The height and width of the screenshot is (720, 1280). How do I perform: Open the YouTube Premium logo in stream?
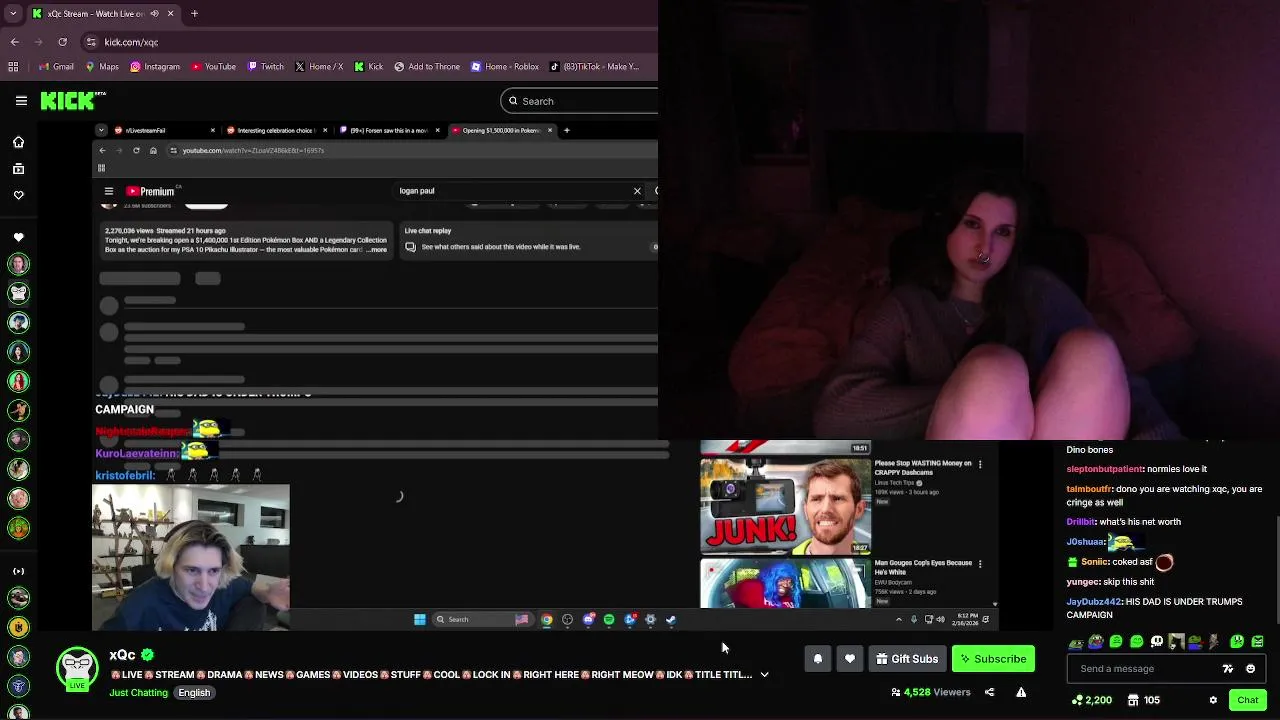click(150, 191)
